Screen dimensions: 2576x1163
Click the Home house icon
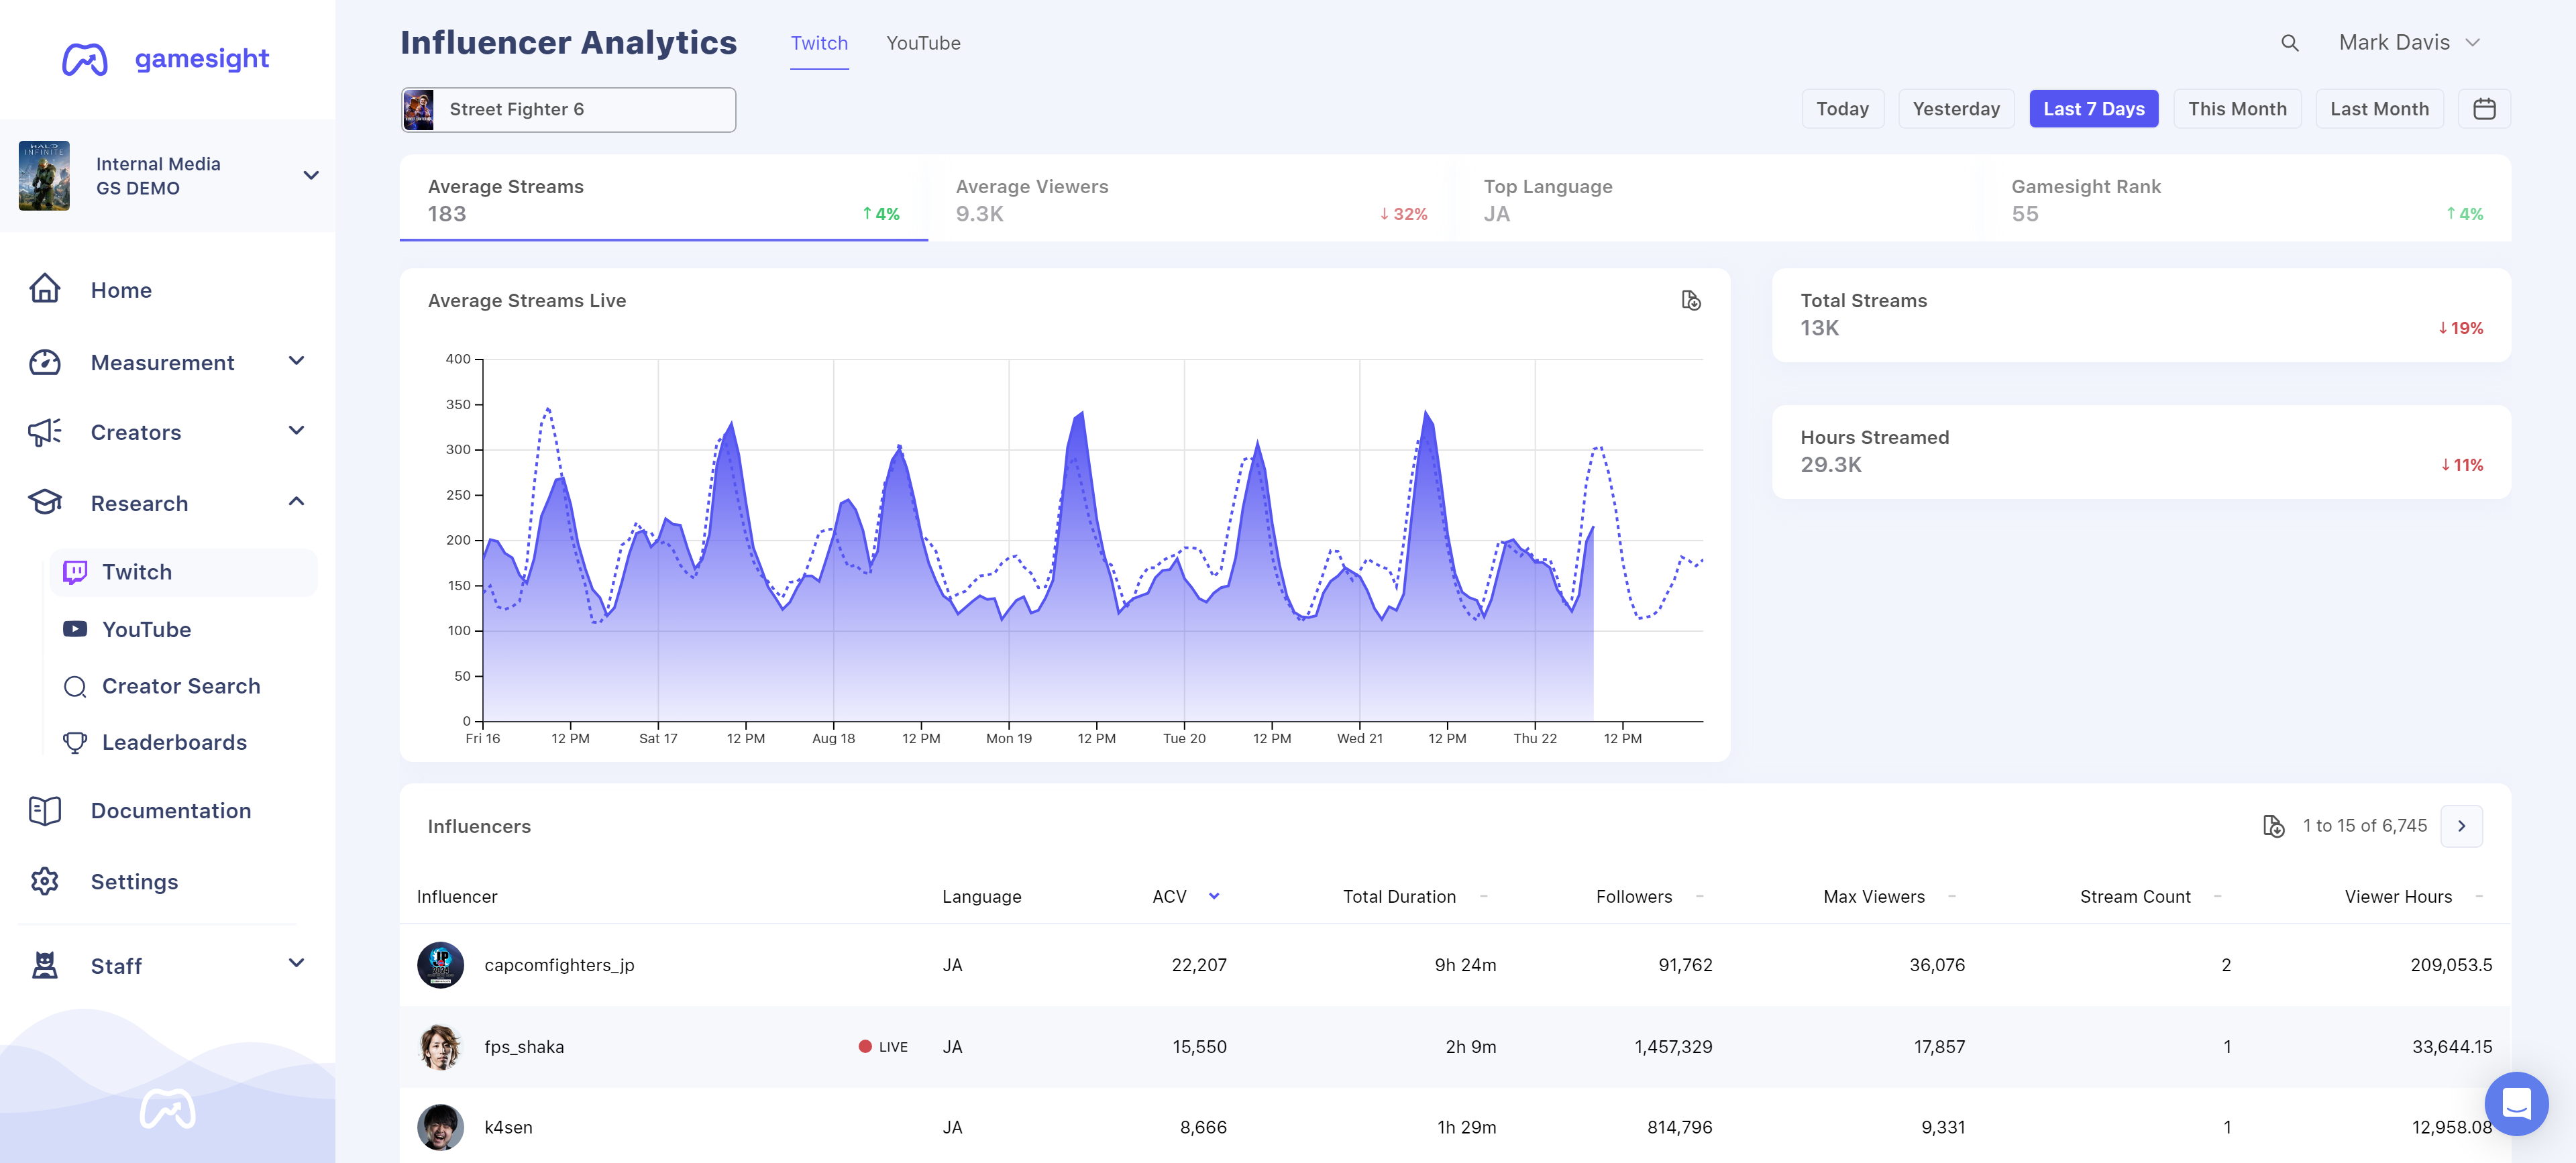45,289
